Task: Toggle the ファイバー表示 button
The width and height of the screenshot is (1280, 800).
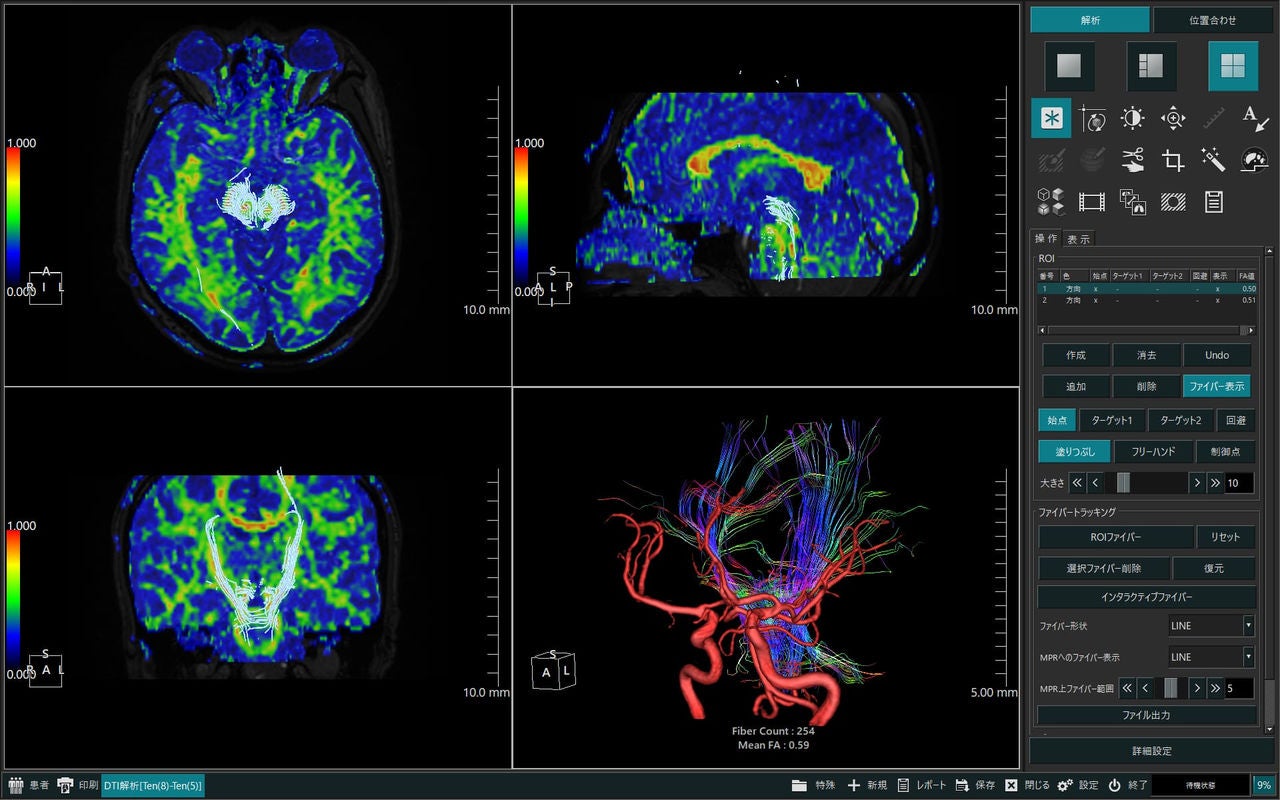Action: (x=1216, y=386)
